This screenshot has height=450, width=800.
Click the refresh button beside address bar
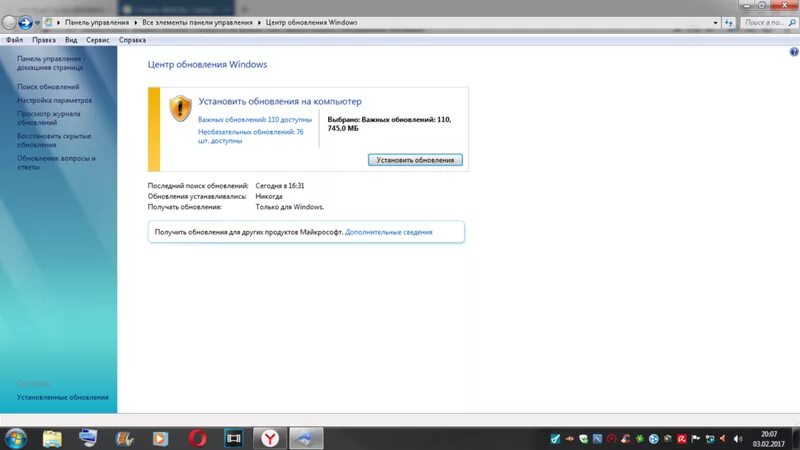[729, 22]
